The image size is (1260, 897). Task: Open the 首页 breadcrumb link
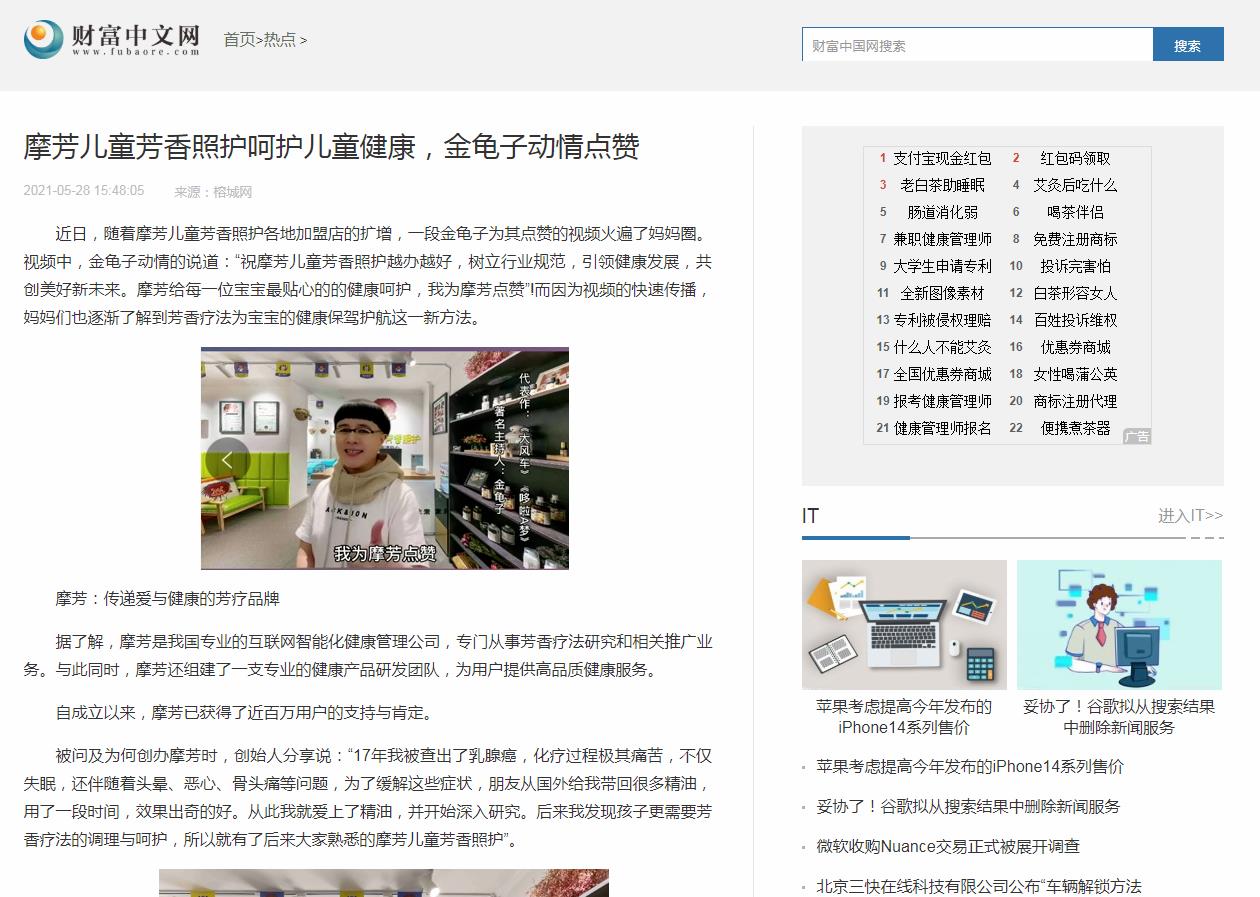pyautogui.click(x=239, y=40)
